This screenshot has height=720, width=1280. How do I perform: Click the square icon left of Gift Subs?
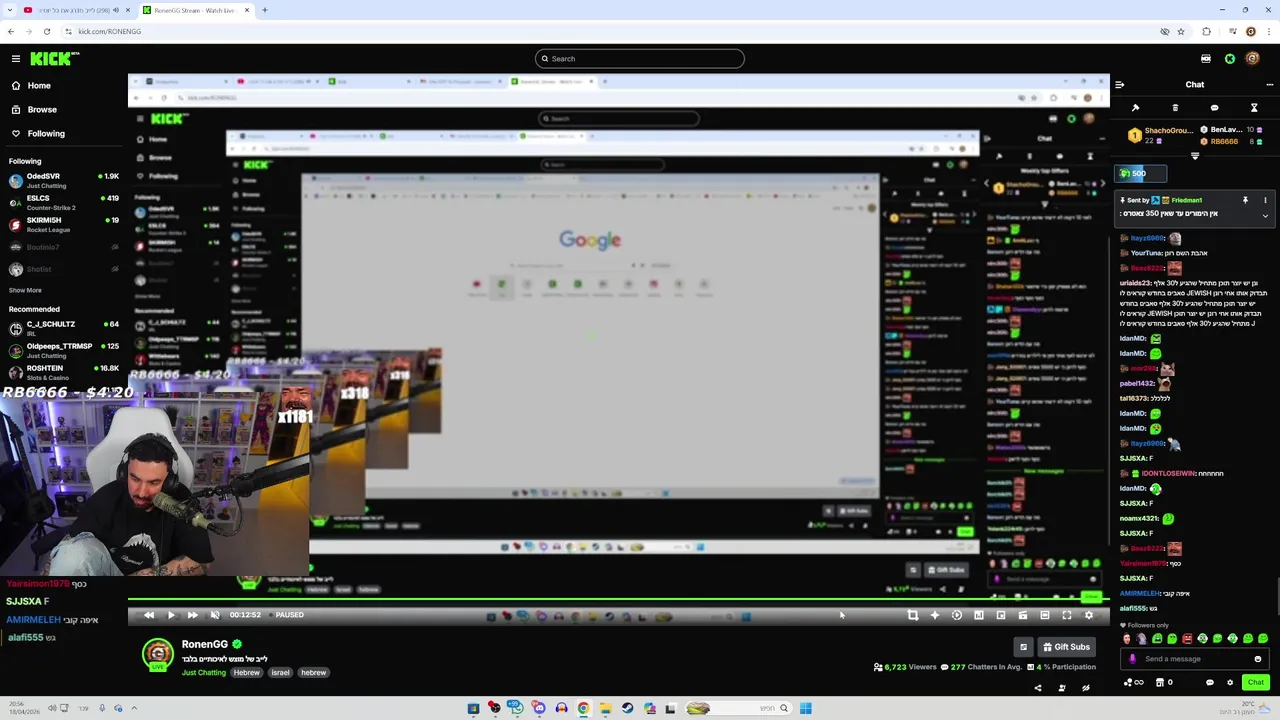[1023, 647]
